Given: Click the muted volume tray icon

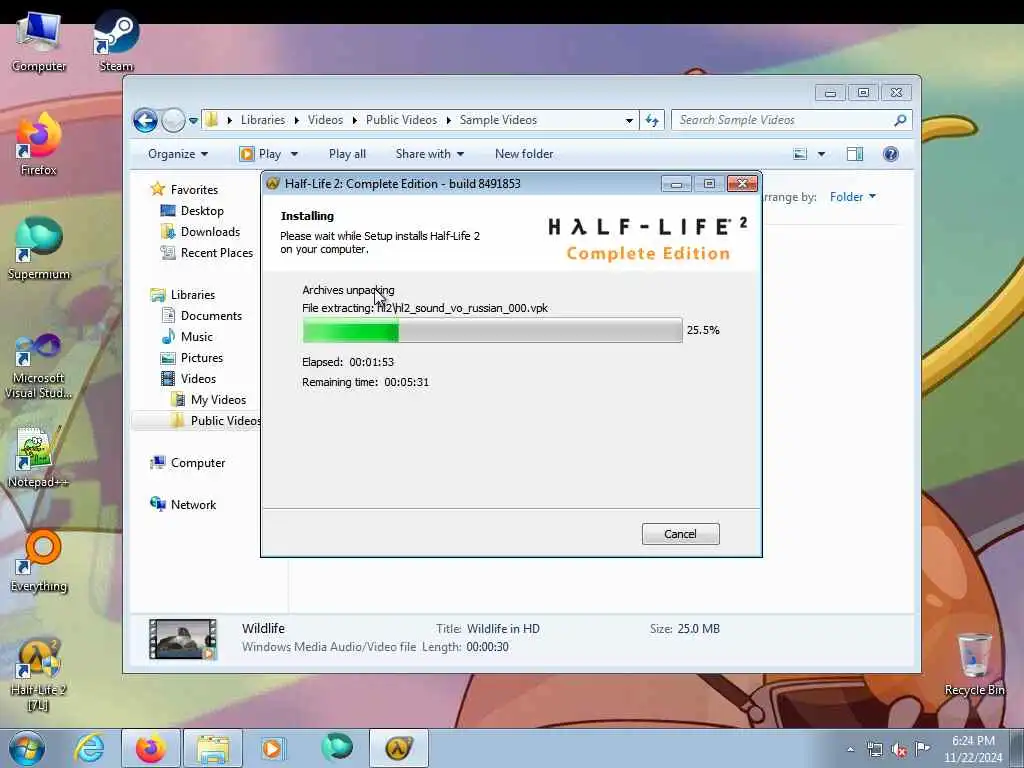Looking at the screenshot, I should (x=899, y=750).
